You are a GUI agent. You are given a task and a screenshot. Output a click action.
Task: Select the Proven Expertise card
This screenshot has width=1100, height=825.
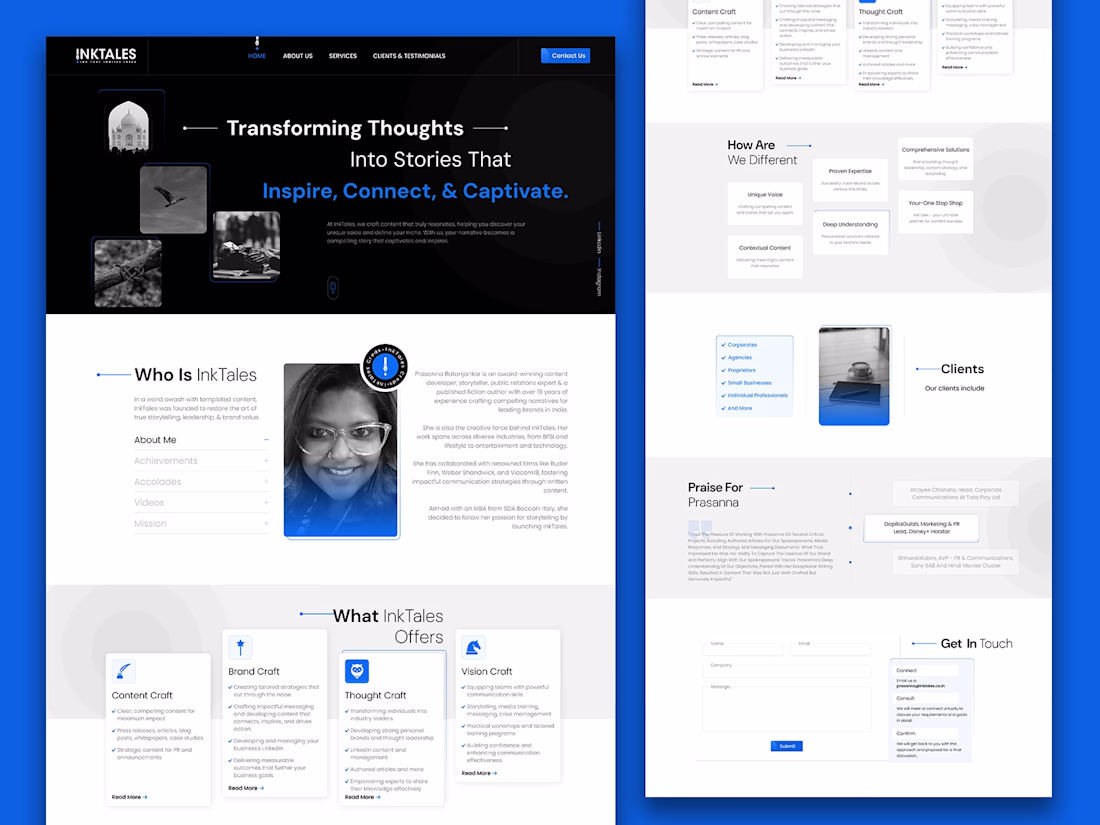(850, 180)
